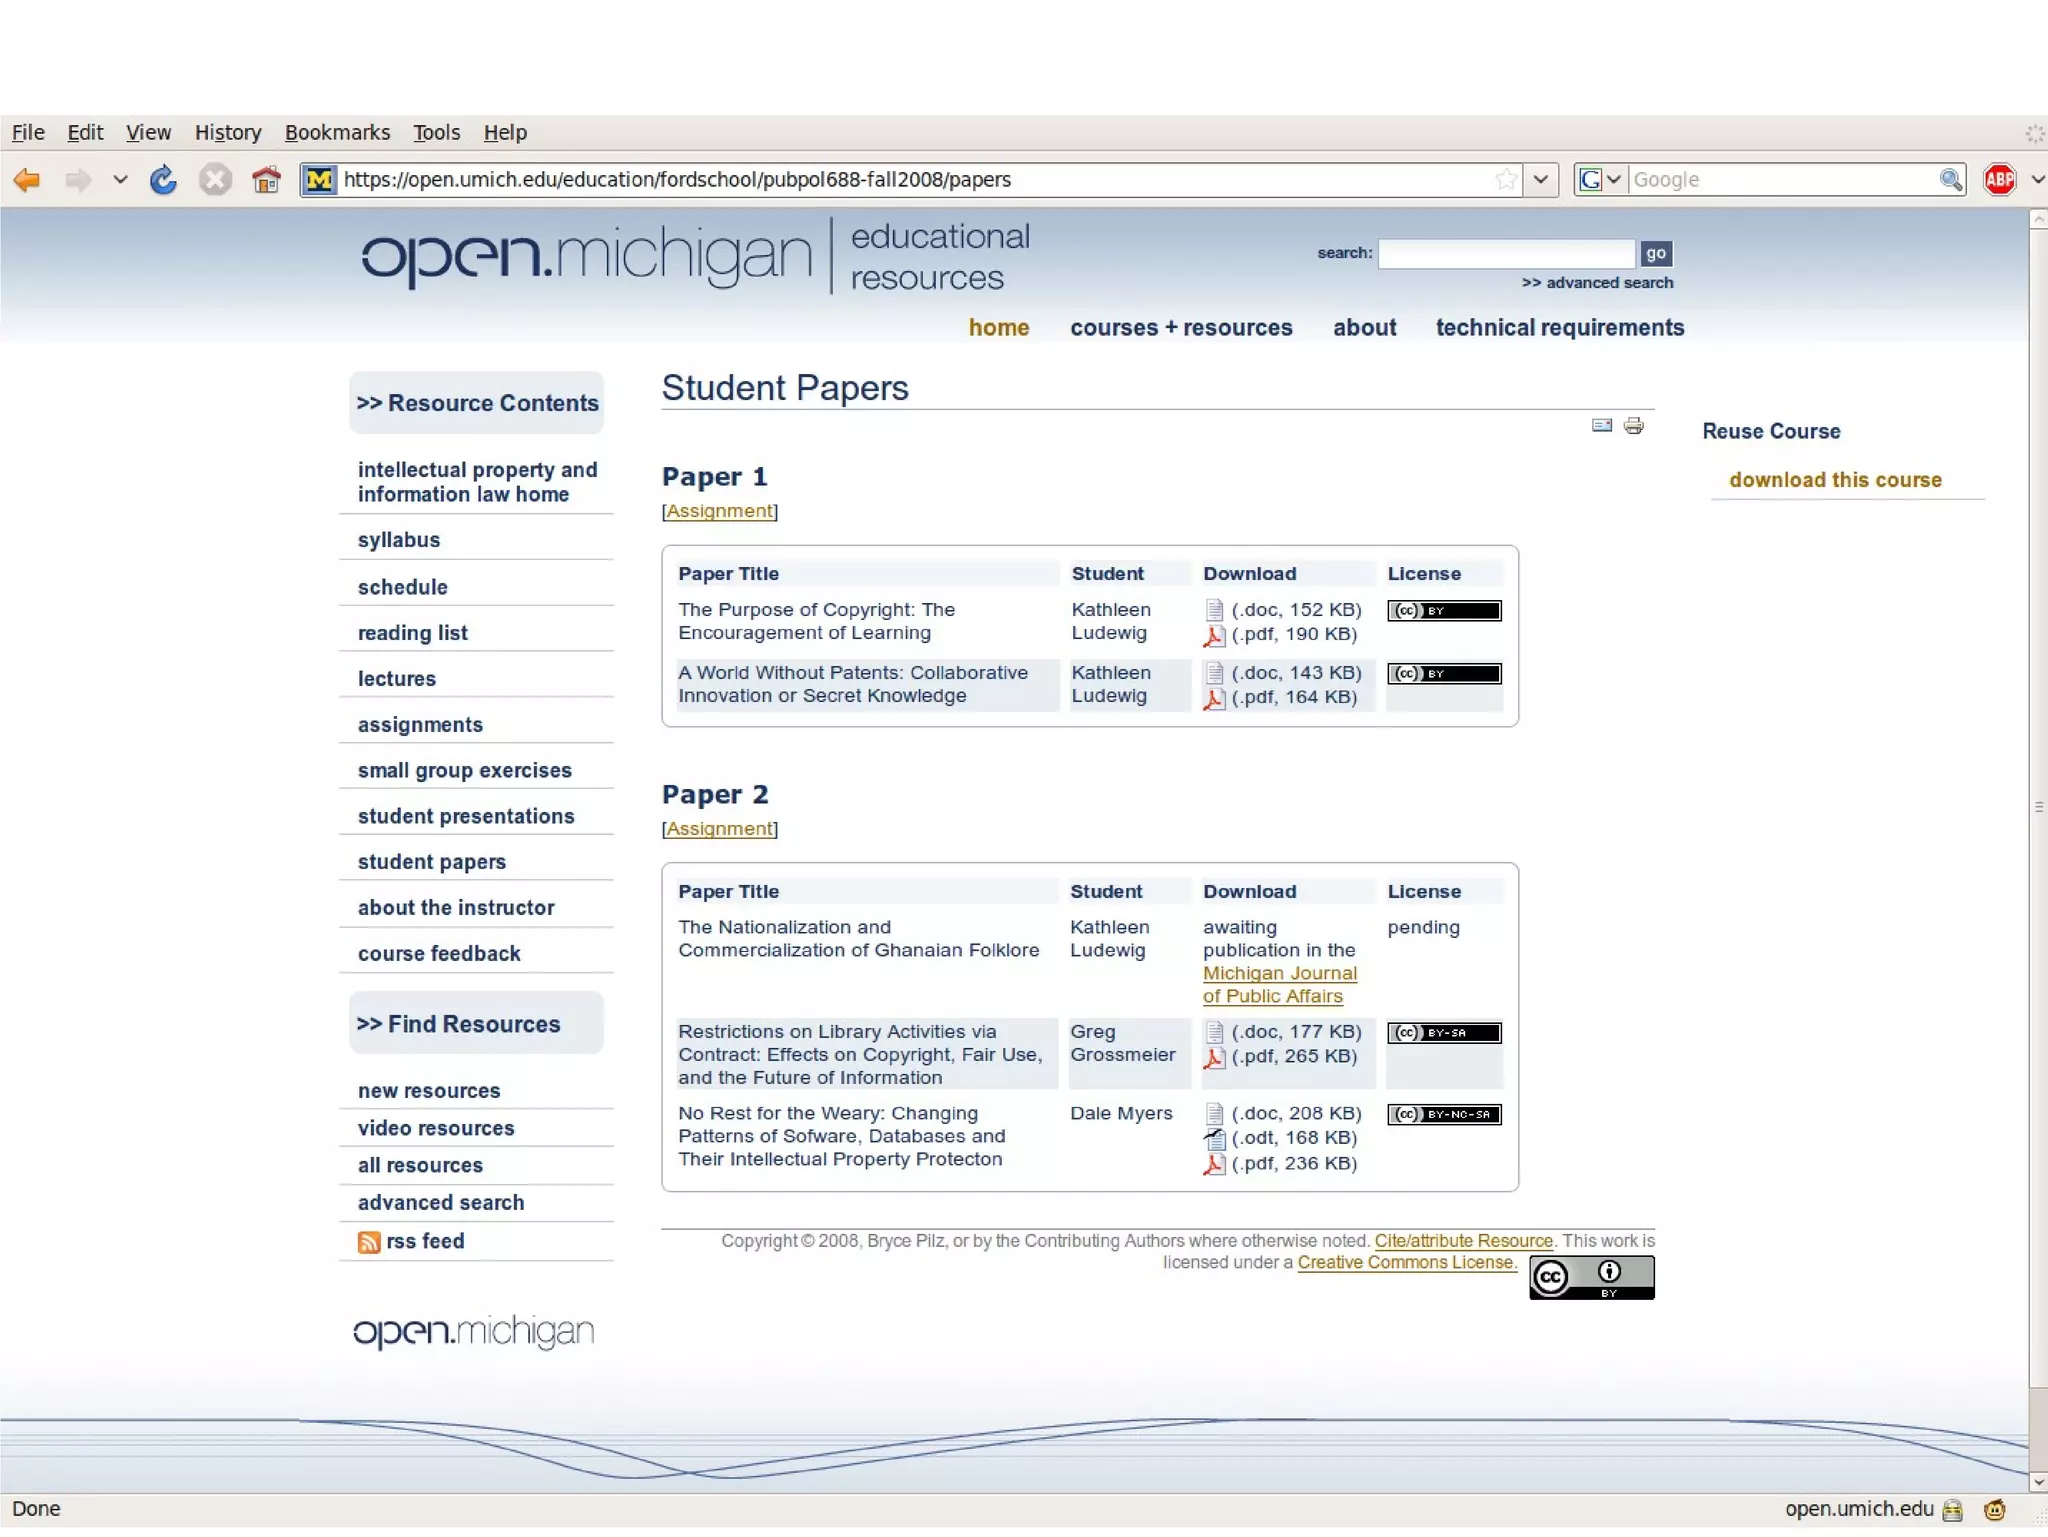The image size is (2048, 1537).
Task: Open the Google search engine selector dropdown
Action: 1600,180
